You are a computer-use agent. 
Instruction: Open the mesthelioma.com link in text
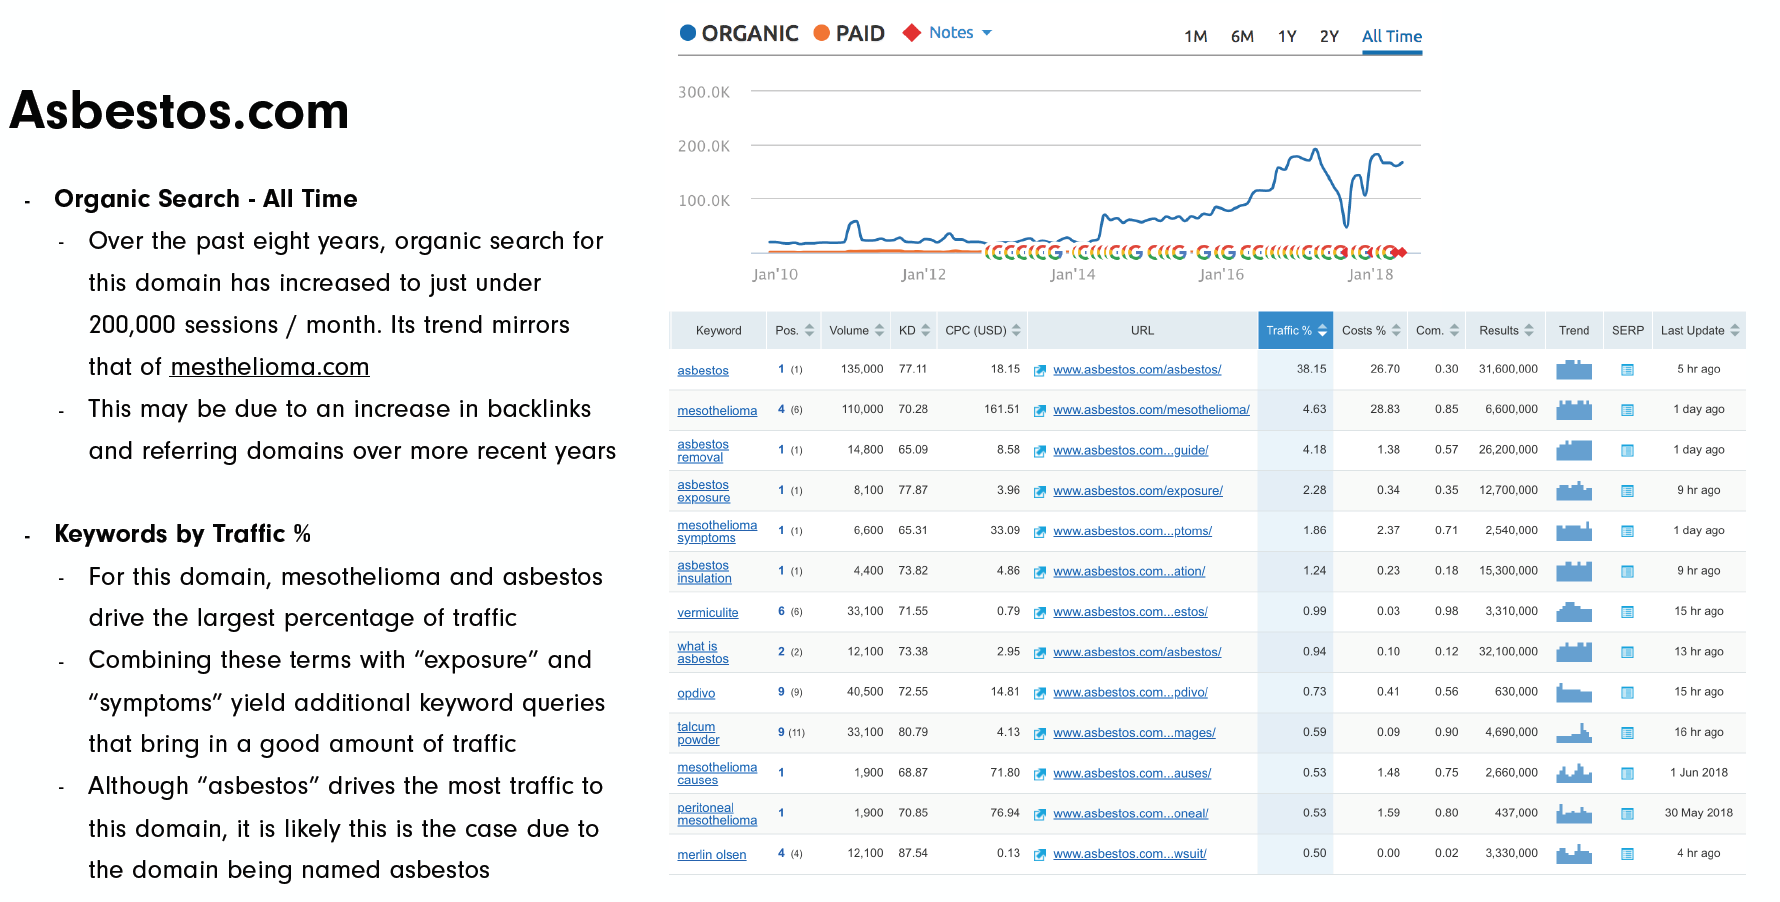(270, 367)
